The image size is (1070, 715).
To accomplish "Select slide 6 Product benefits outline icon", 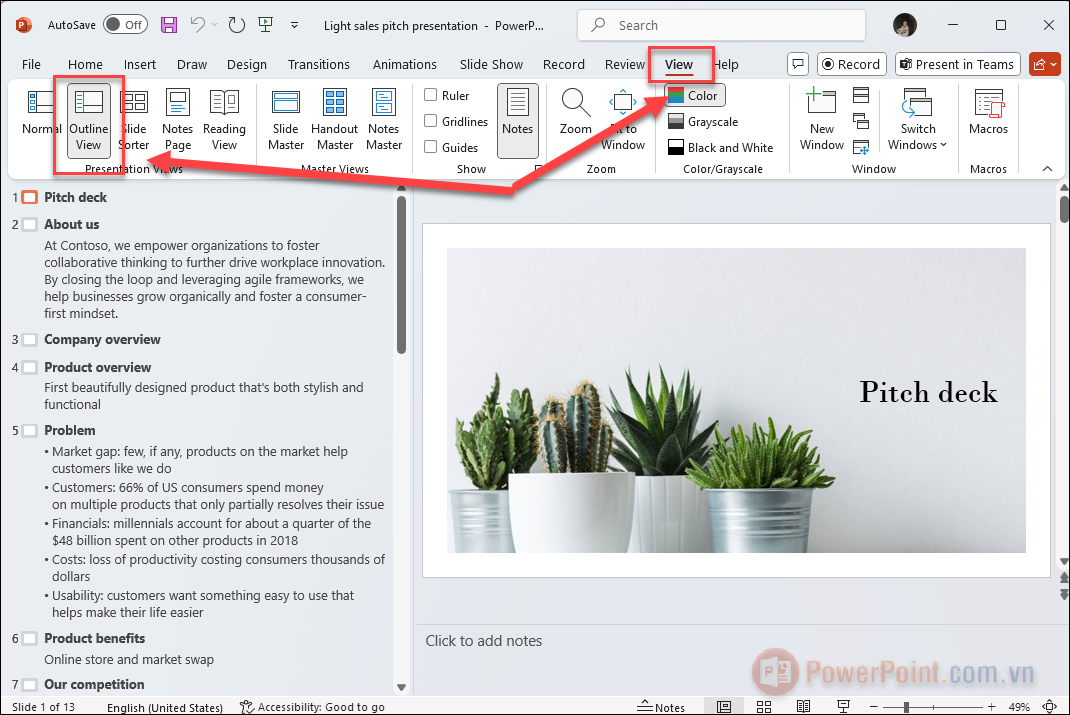I will [29, 639].
